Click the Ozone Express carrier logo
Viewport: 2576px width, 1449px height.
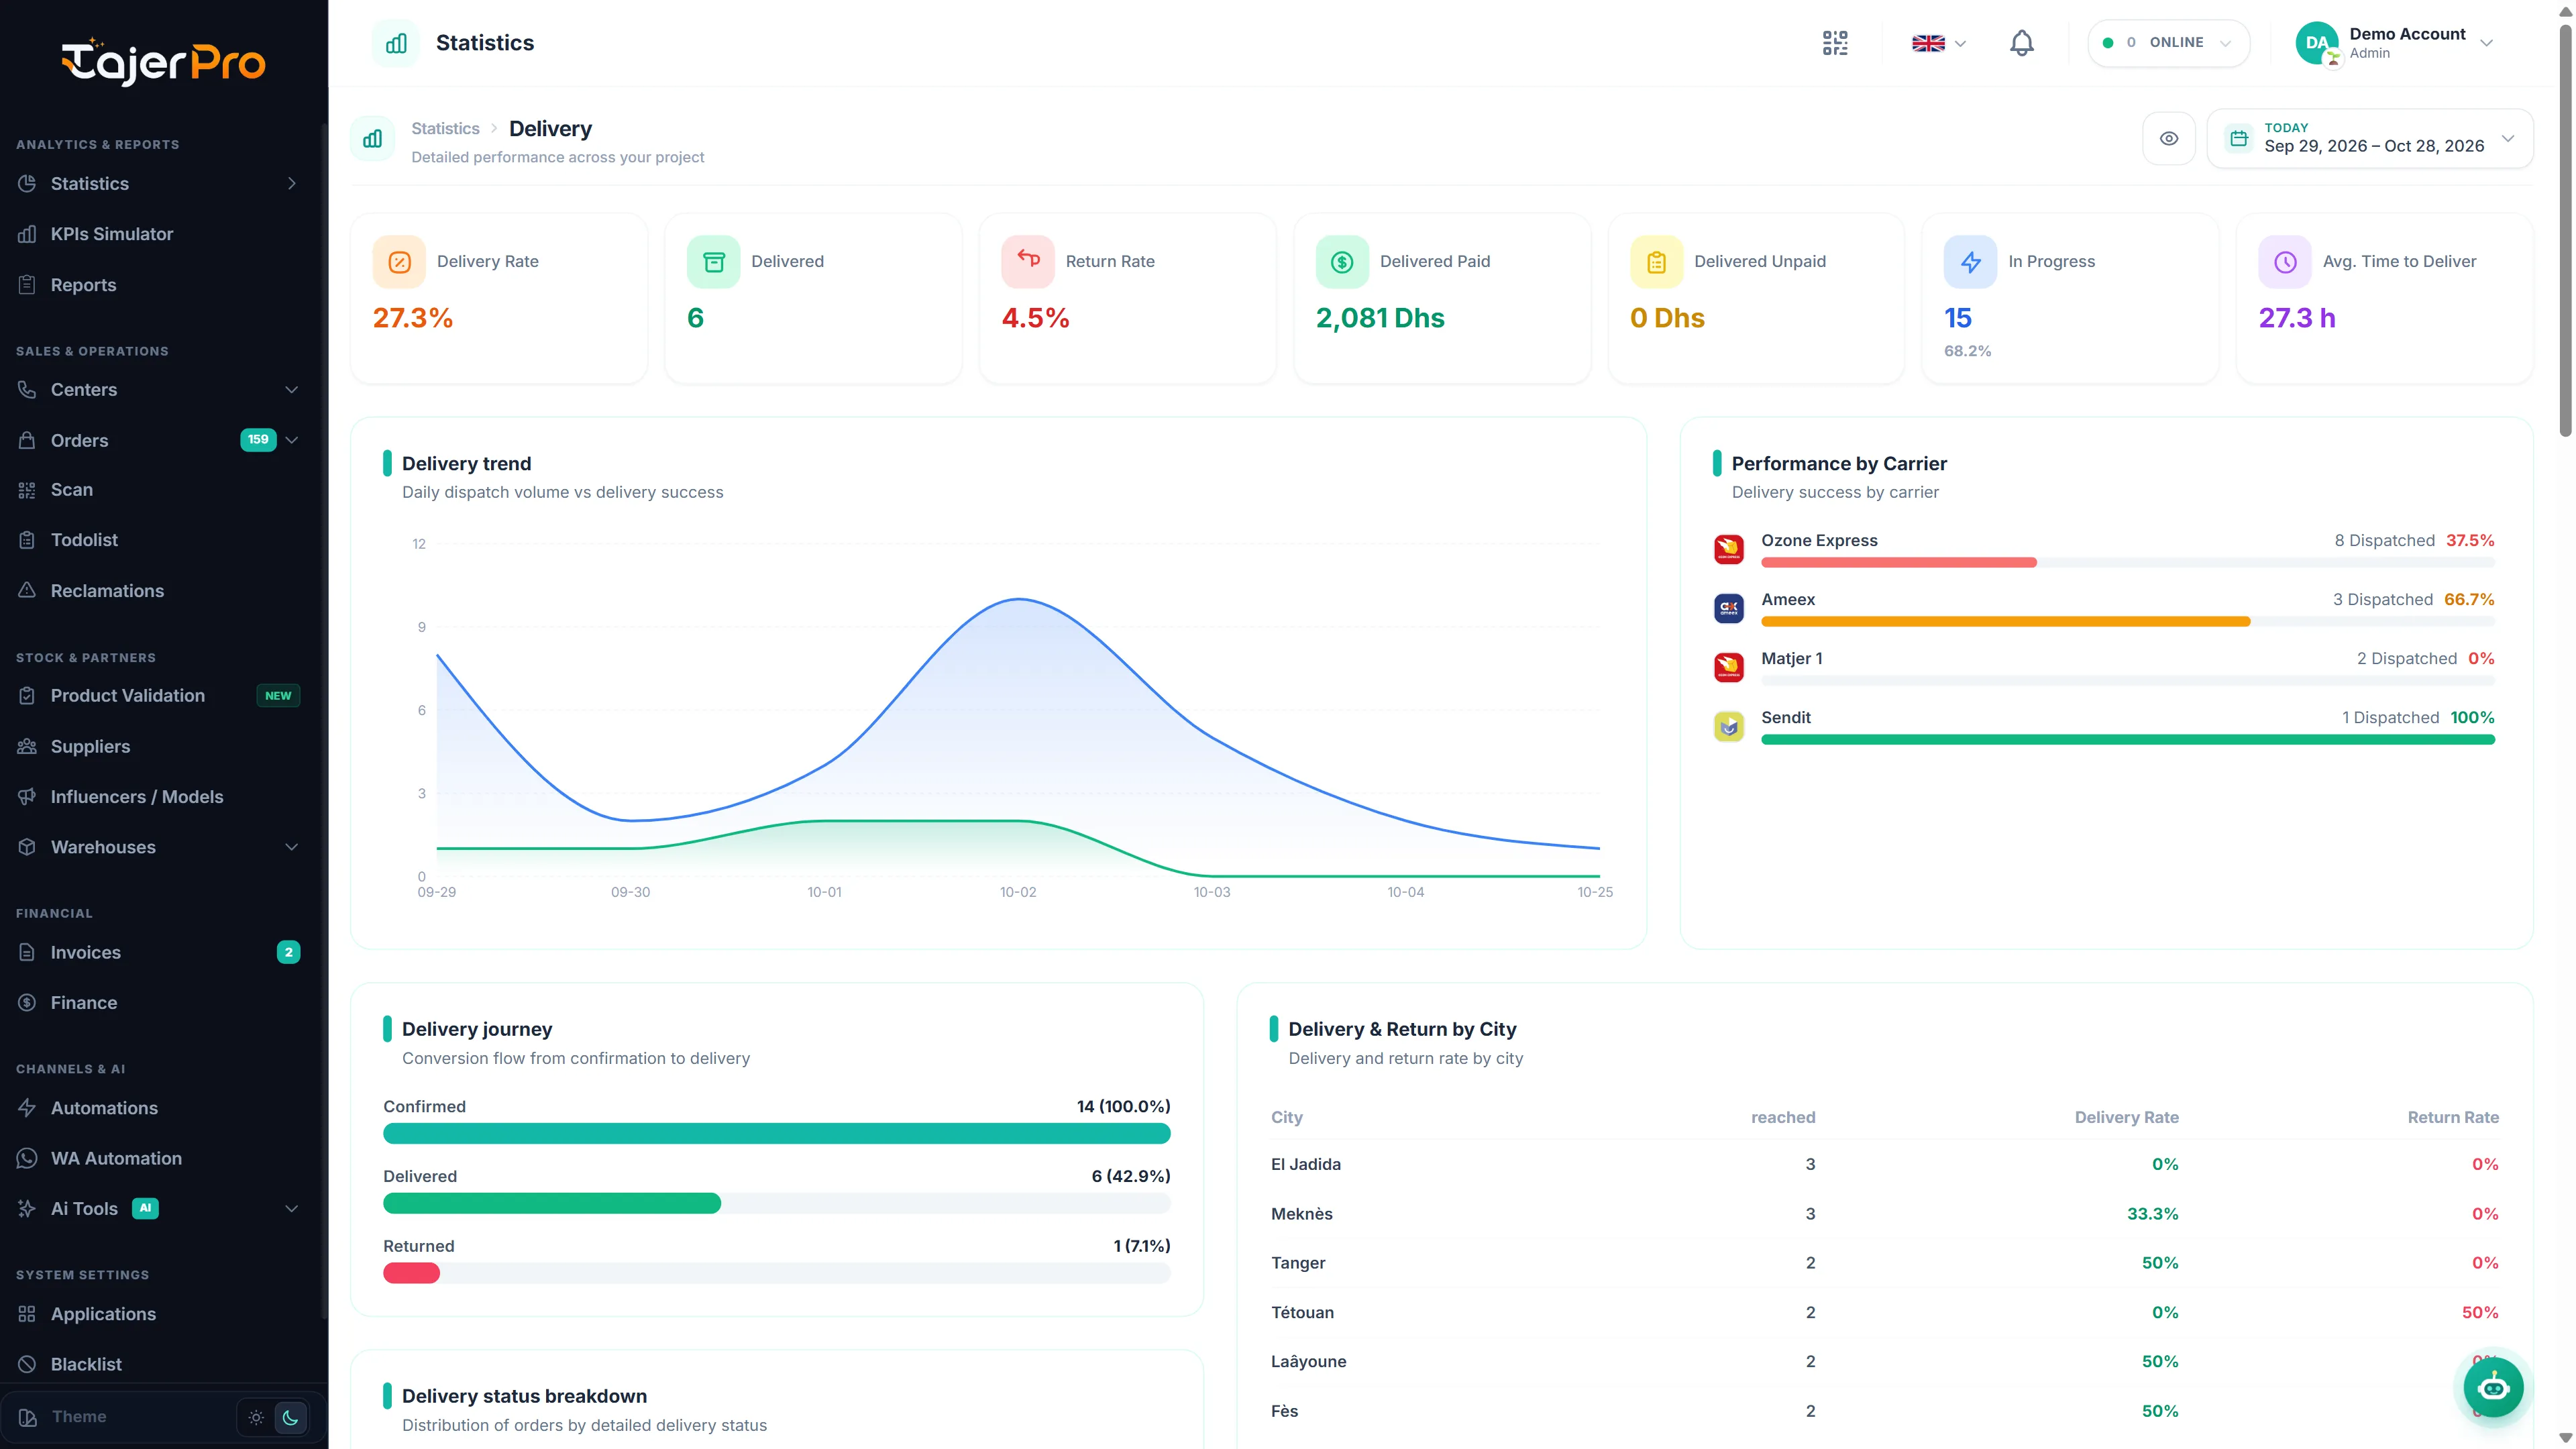pyautogui.click(x=1729, y=549)
